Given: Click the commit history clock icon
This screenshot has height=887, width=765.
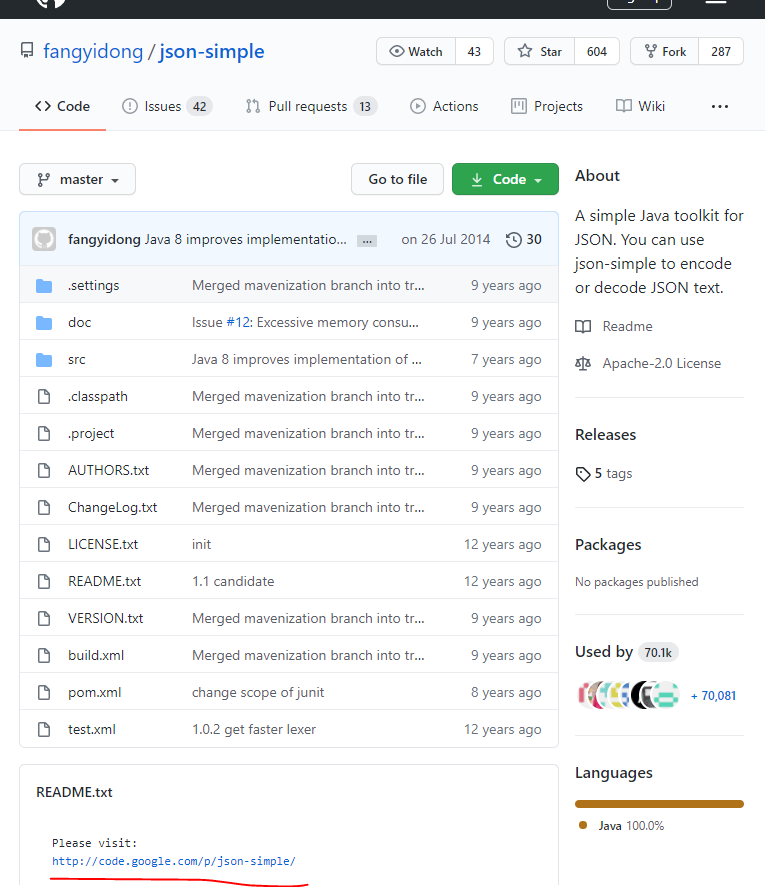Looking at the screenshot, I should pos(513,240).
